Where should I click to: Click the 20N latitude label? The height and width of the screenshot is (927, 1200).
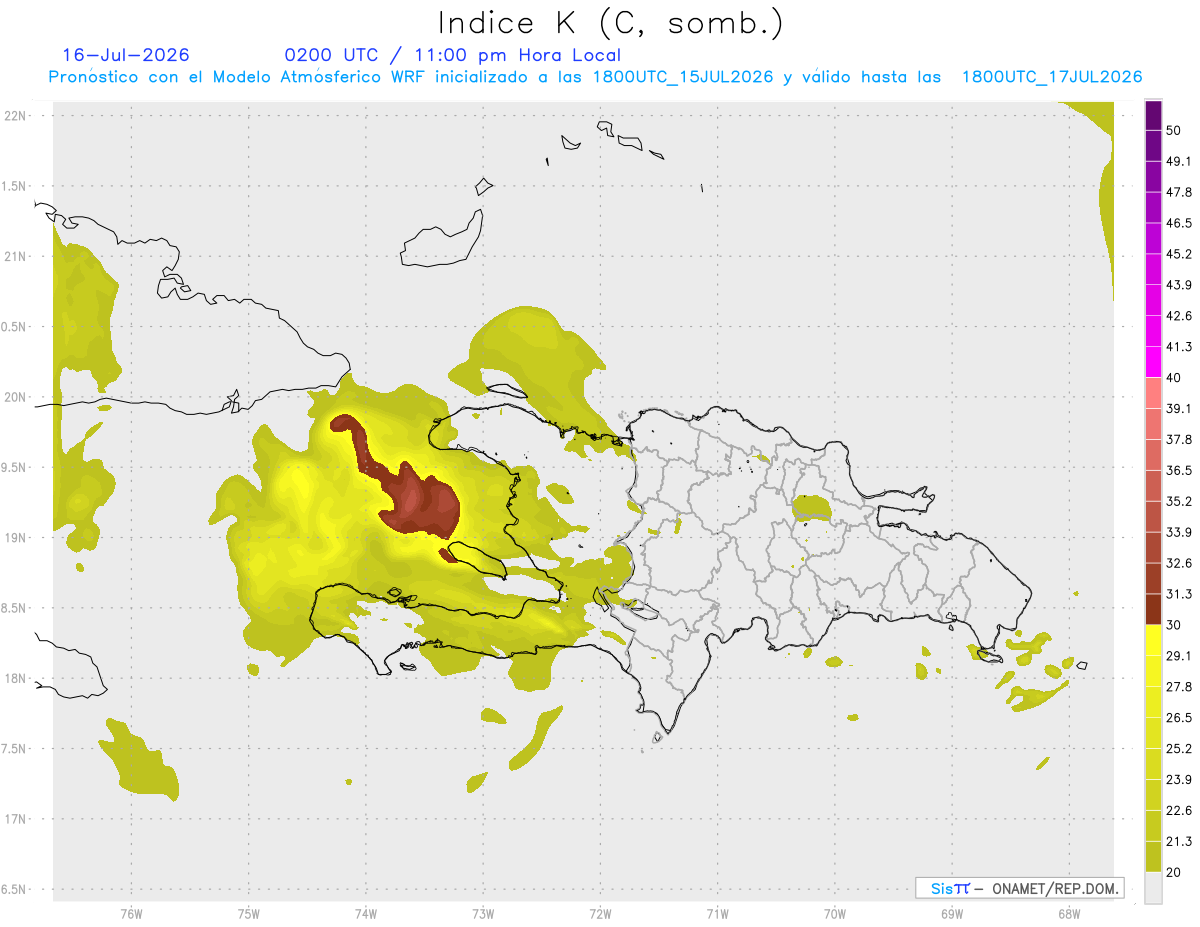click(15, 397)
